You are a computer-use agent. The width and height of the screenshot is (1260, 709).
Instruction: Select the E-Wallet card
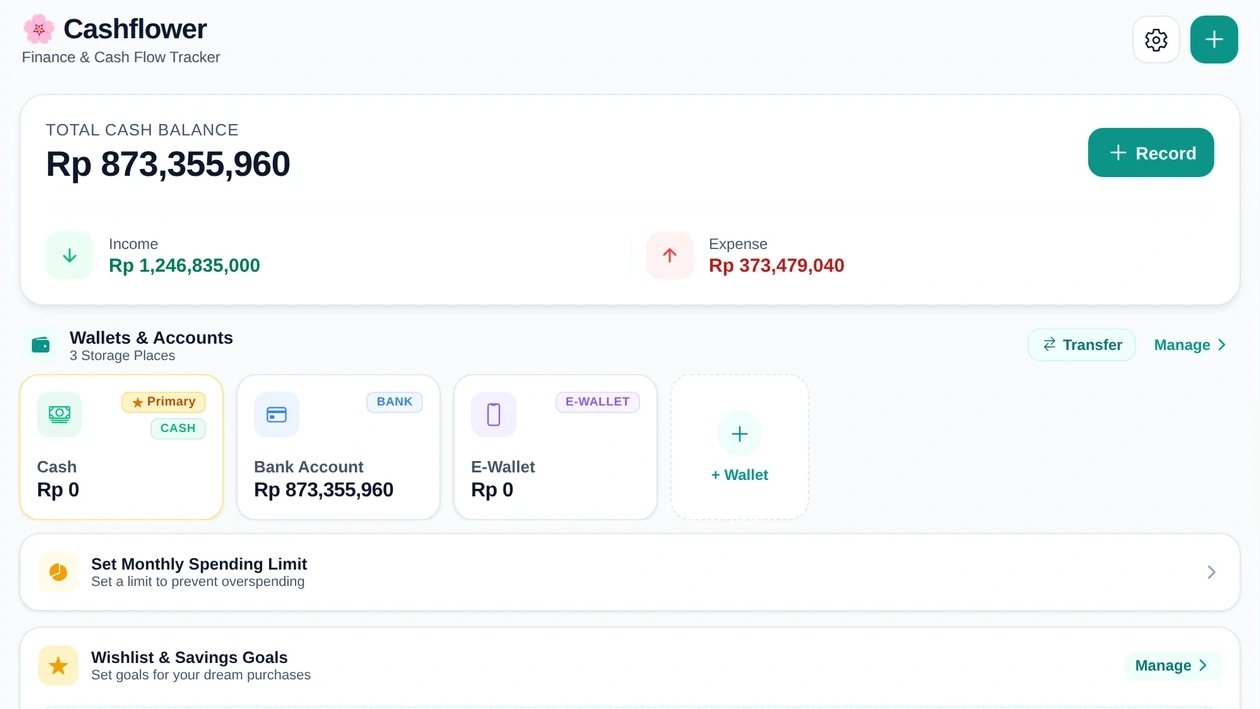555,447
